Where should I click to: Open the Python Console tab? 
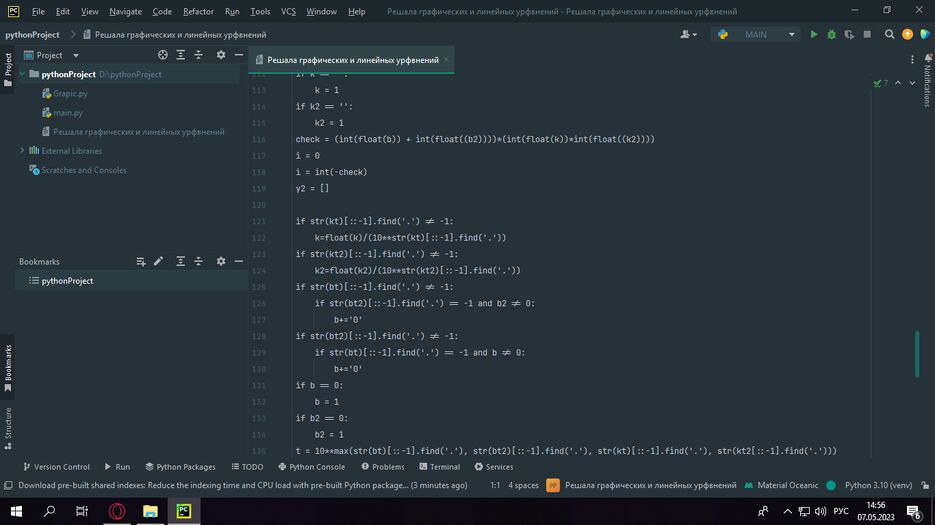[310, 467]
